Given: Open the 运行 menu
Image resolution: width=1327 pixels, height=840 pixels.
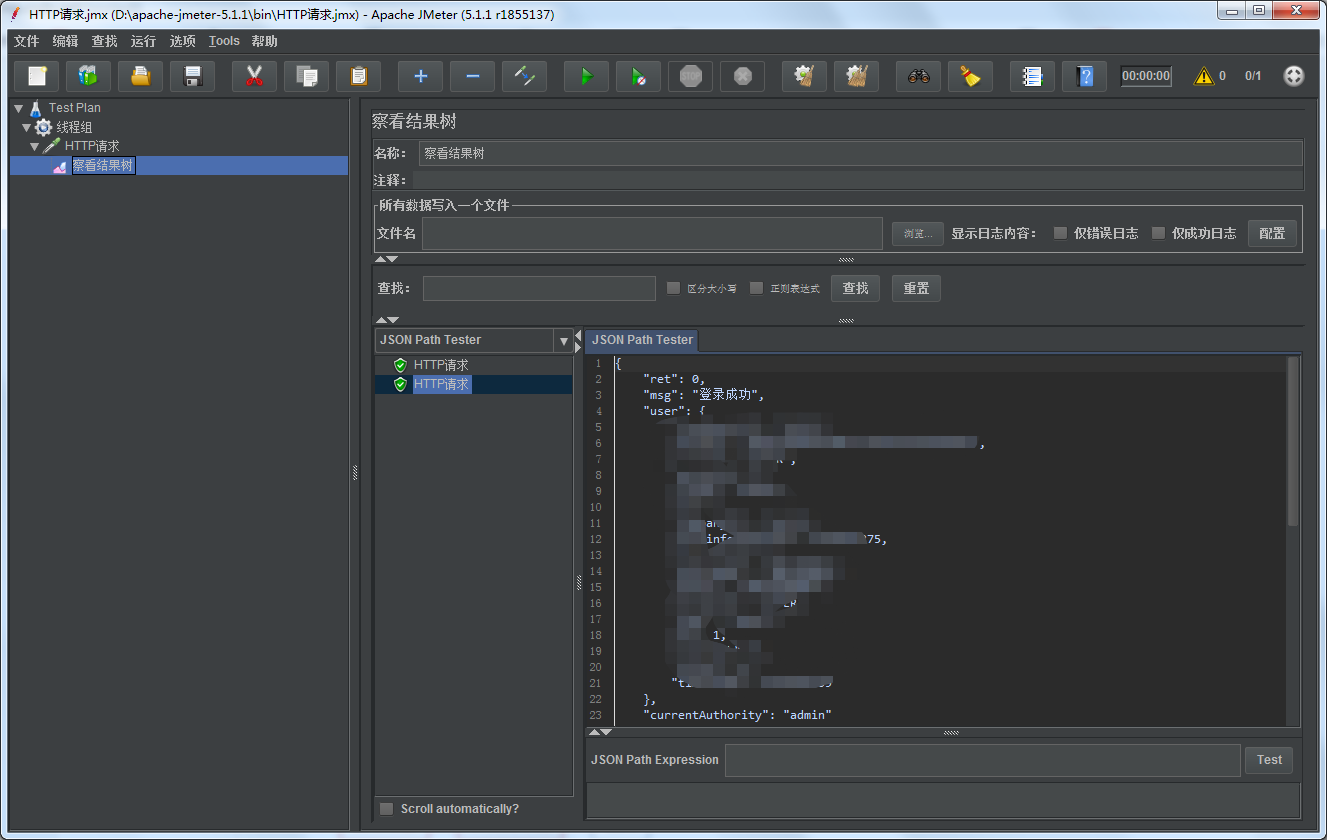Looking at the screenshot, I should [x=143, y=41].
